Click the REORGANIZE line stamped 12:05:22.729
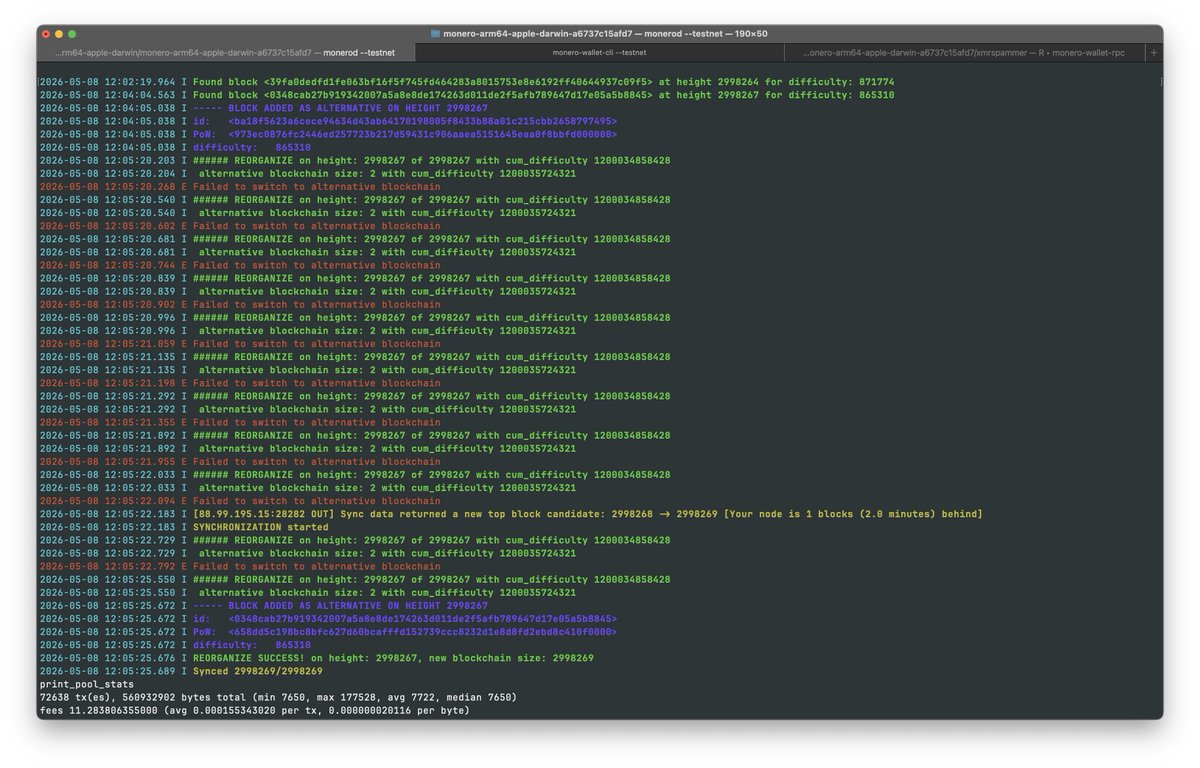The width and height of the screenshot is (1200, 768). pyautogui.click(x=355, y=540)
